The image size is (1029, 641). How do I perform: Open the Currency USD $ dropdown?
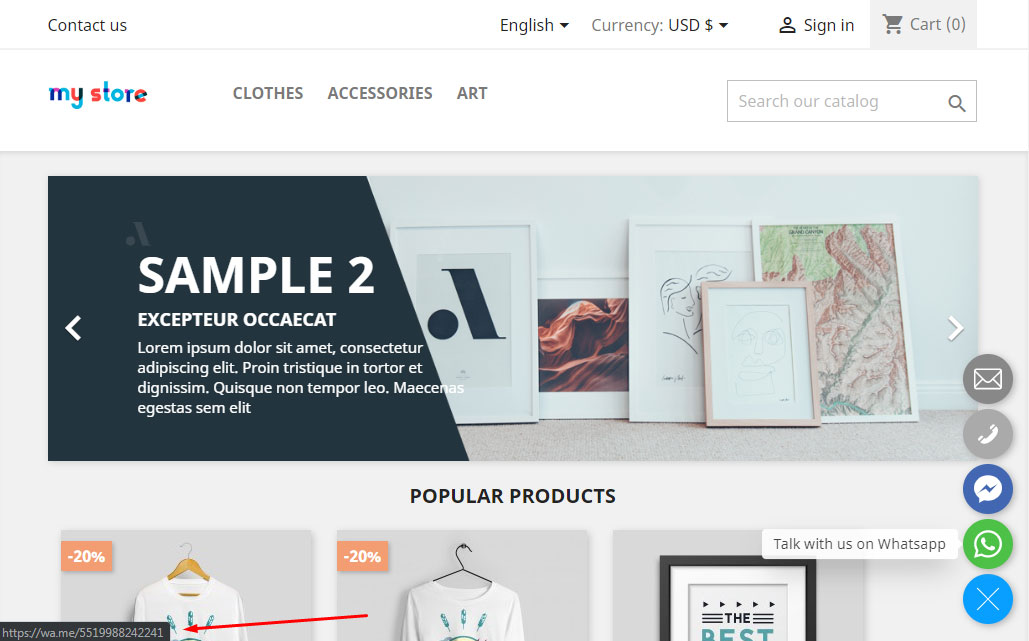(x=660, y=26)
